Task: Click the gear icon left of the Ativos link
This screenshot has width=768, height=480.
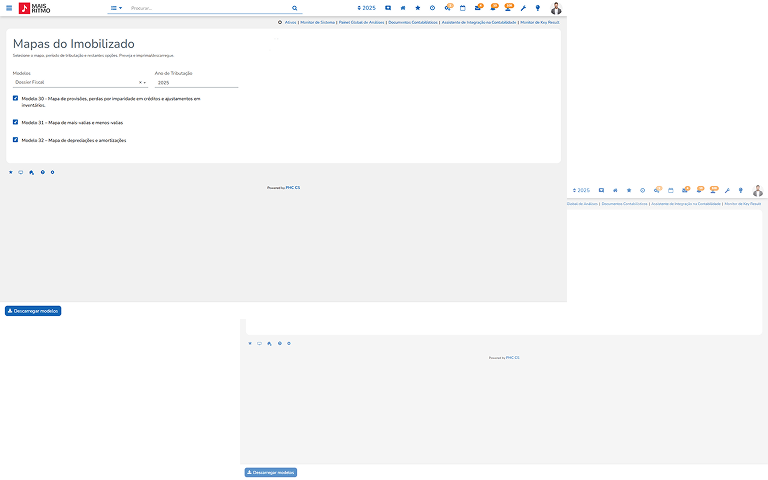Action: tap(279, 21)
